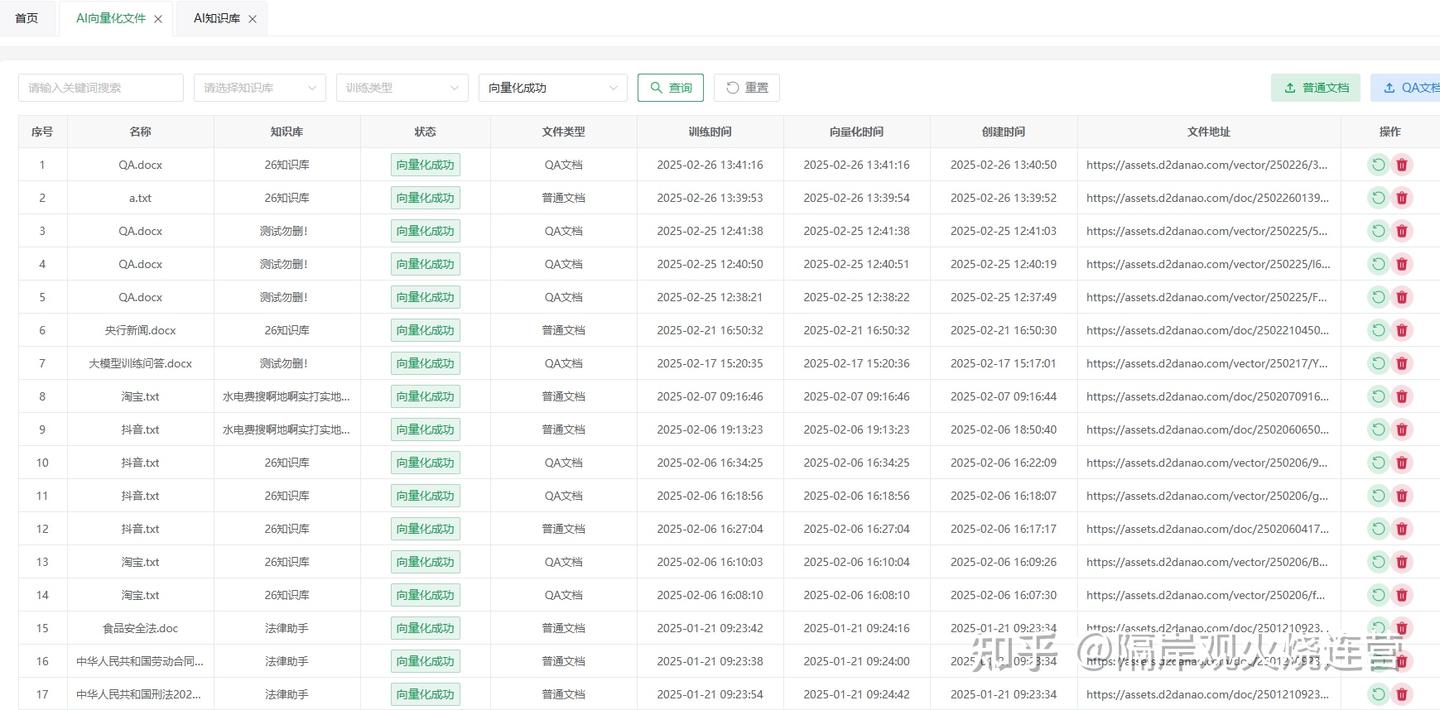Click the green 普通文档 upload button
Viewport: 1440px width, 710px height.
coord(1315,87)
